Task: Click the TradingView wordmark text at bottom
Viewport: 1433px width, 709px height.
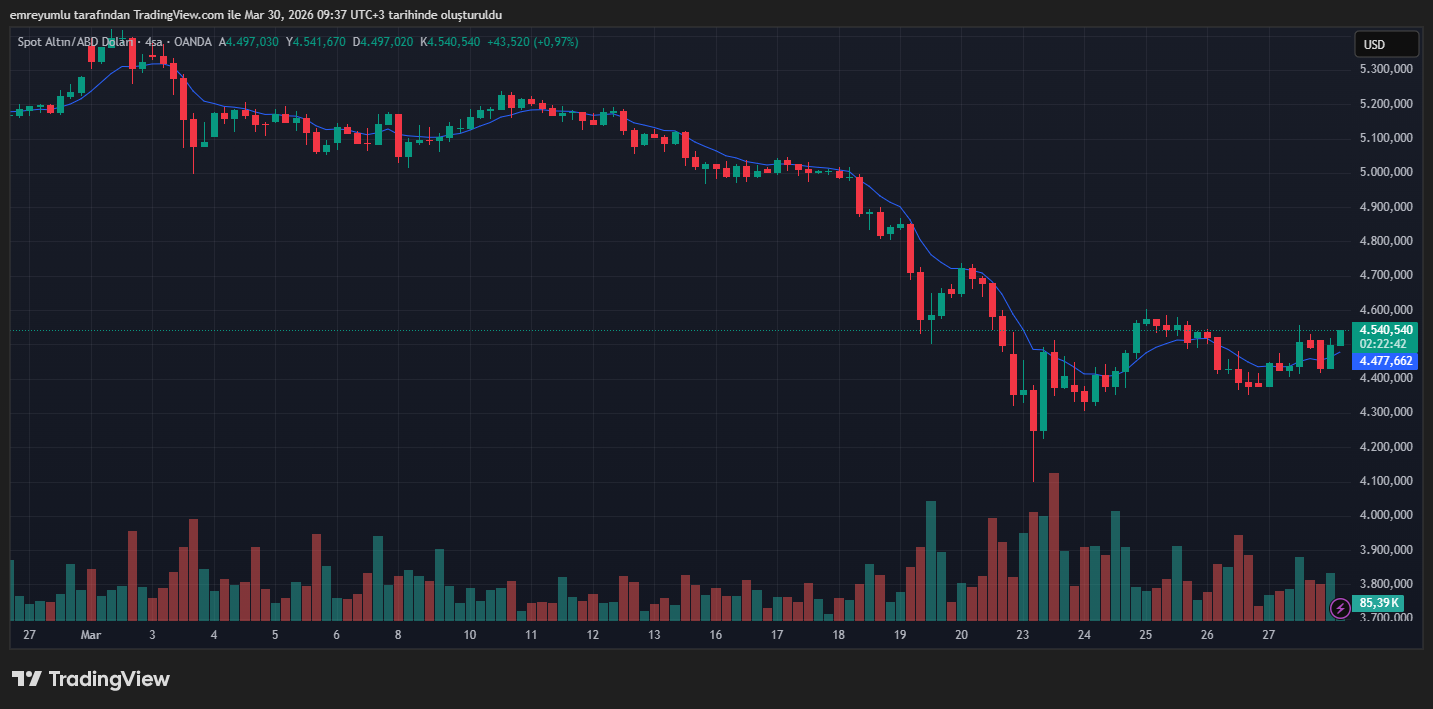Action: coord(109,680)
